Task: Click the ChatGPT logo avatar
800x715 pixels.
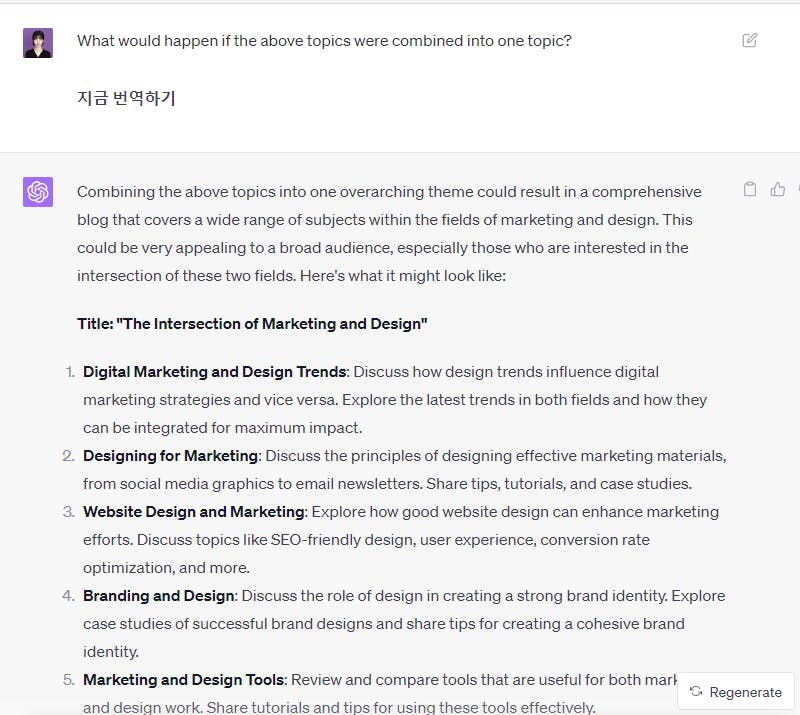Action: tap(38, 192)
